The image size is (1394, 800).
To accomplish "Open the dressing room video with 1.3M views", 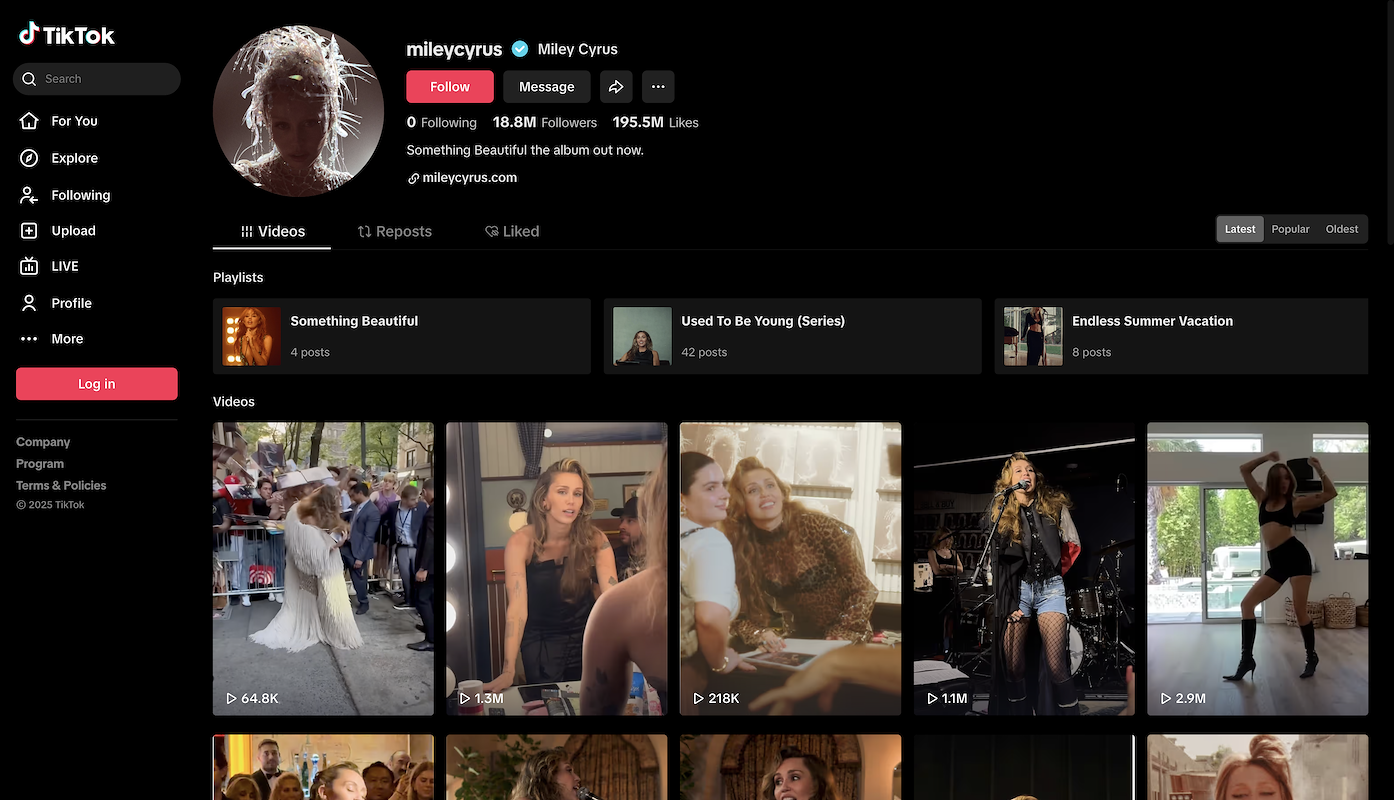I will tap(557, 569).
